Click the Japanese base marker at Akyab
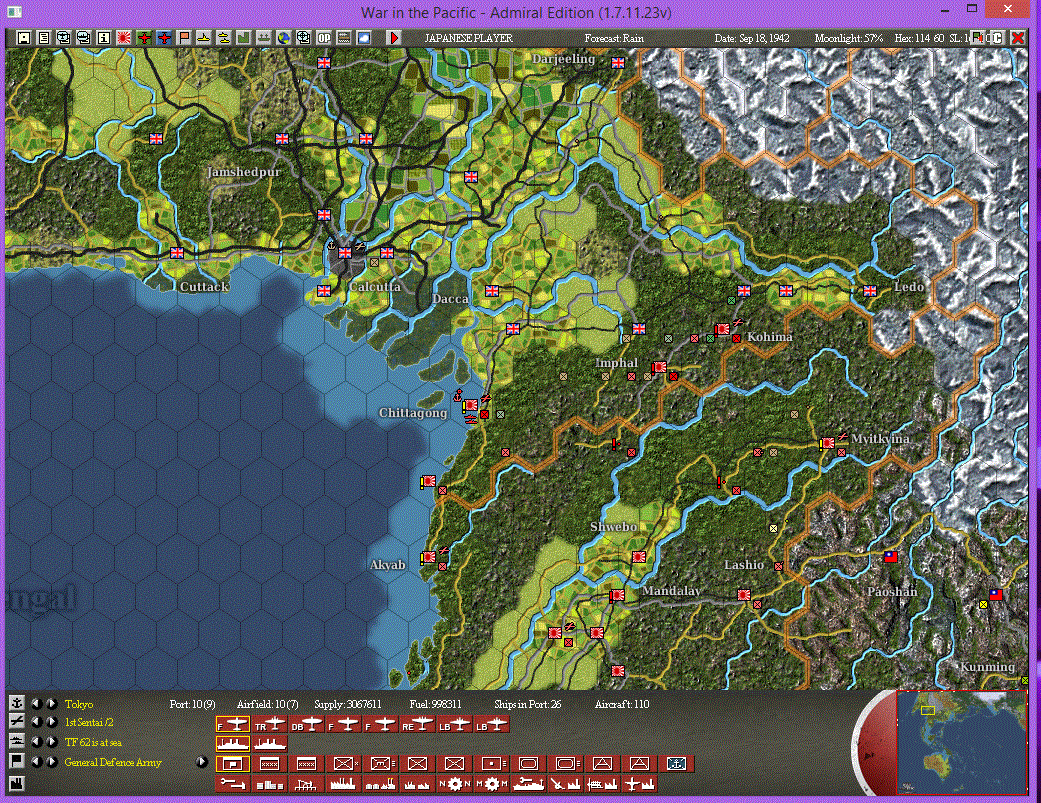 428,557
